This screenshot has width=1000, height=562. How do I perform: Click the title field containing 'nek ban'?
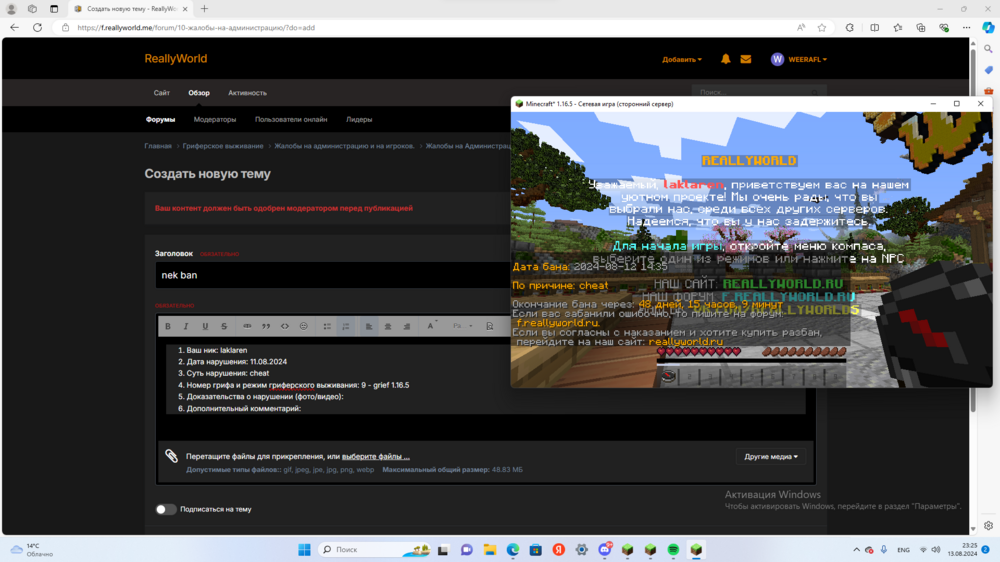(333, 275)
